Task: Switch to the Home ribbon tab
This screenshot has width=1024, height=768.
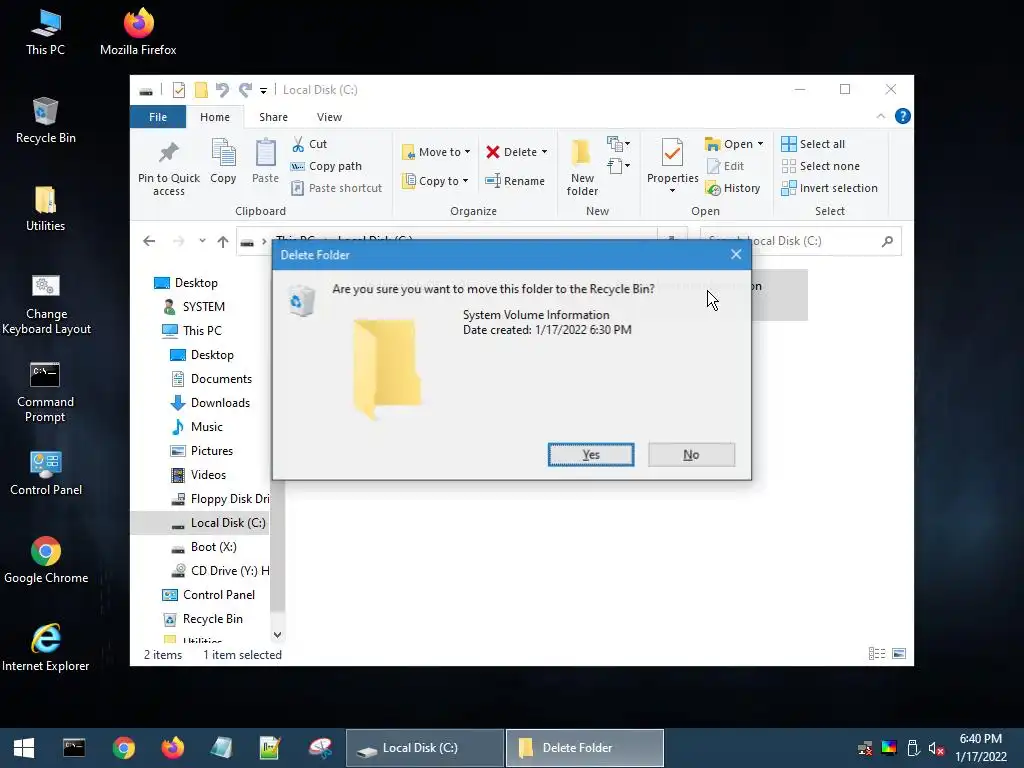Action: [215, 117]
